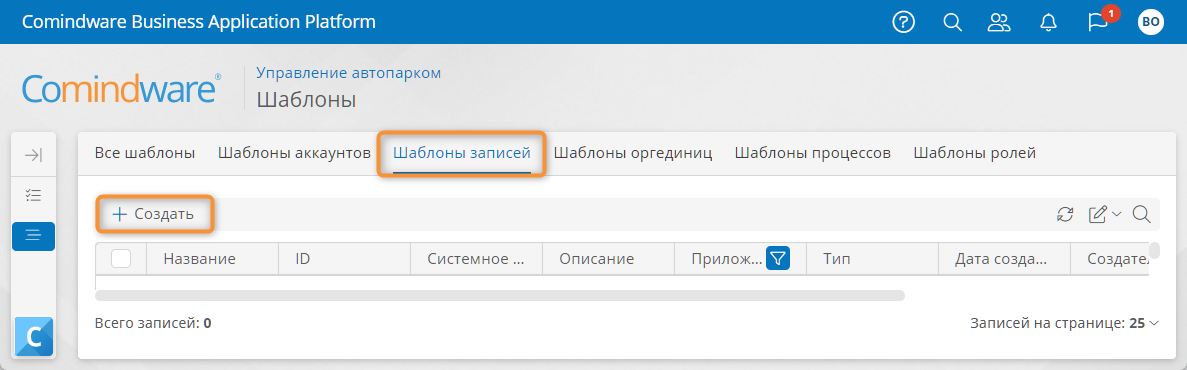Toggle the select-all checkbox in table header

[121, 259]
